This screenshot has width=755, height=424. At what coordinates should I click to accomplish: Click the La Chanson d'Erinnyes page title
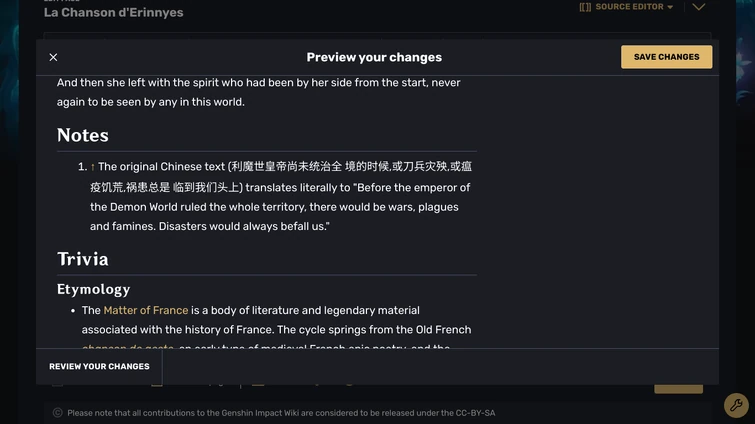(114, 13)
